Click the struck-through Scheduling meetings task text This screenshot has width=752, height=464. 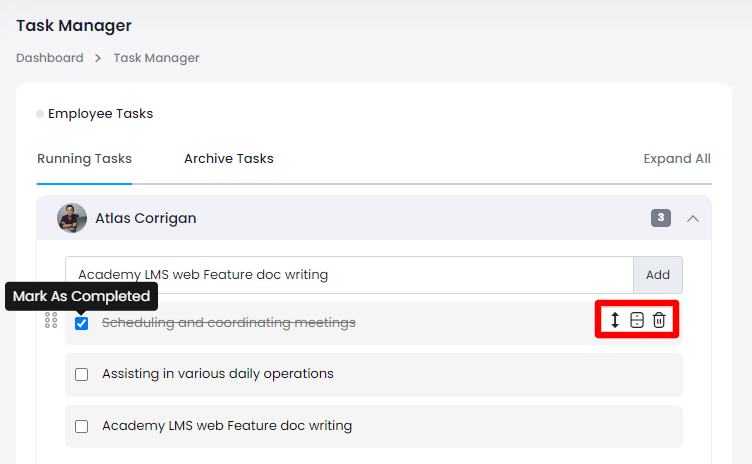[229, 322]
